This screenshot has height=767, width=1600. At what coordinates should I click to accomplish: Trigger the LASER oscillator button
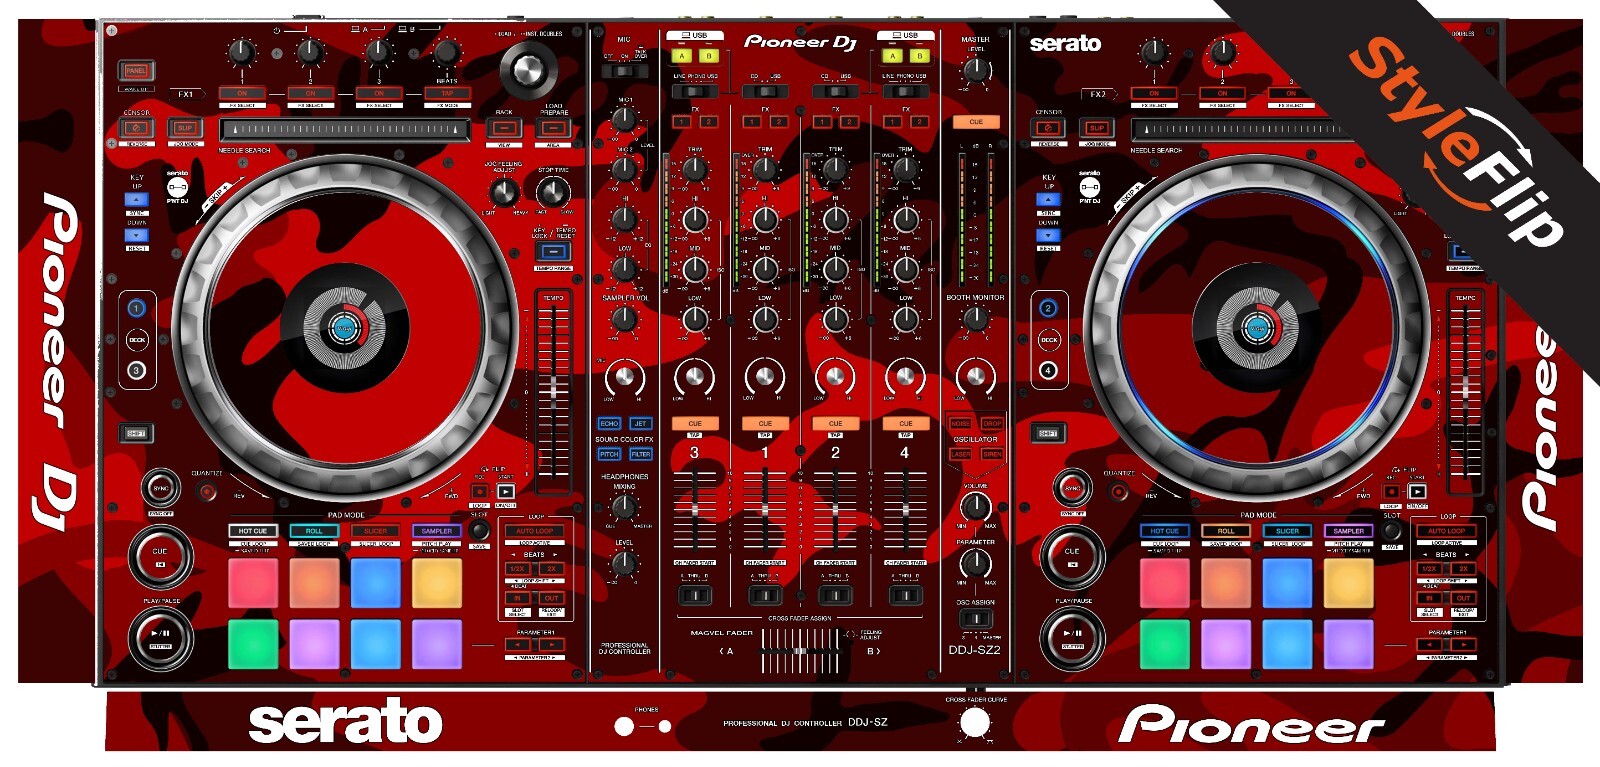(x=961, y=454)
